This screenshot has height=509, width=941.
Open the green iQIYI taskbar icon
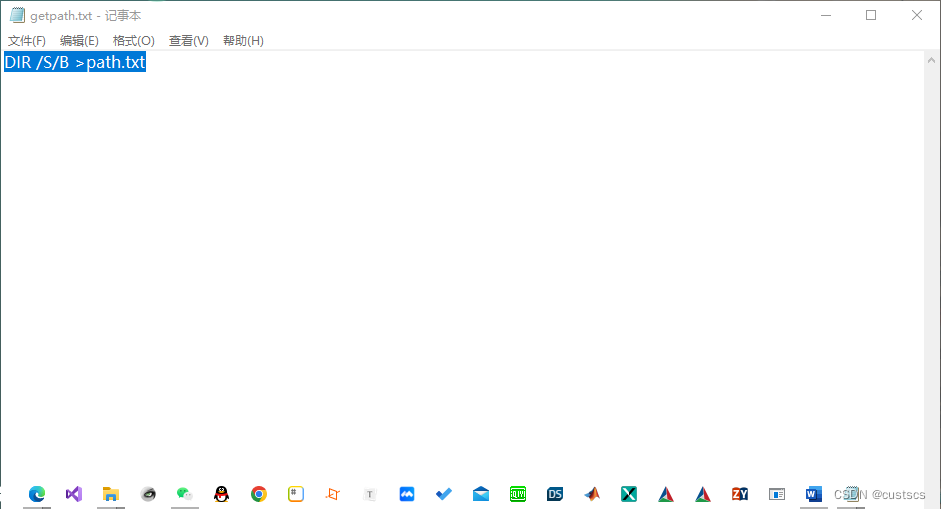tap(518, 494)
